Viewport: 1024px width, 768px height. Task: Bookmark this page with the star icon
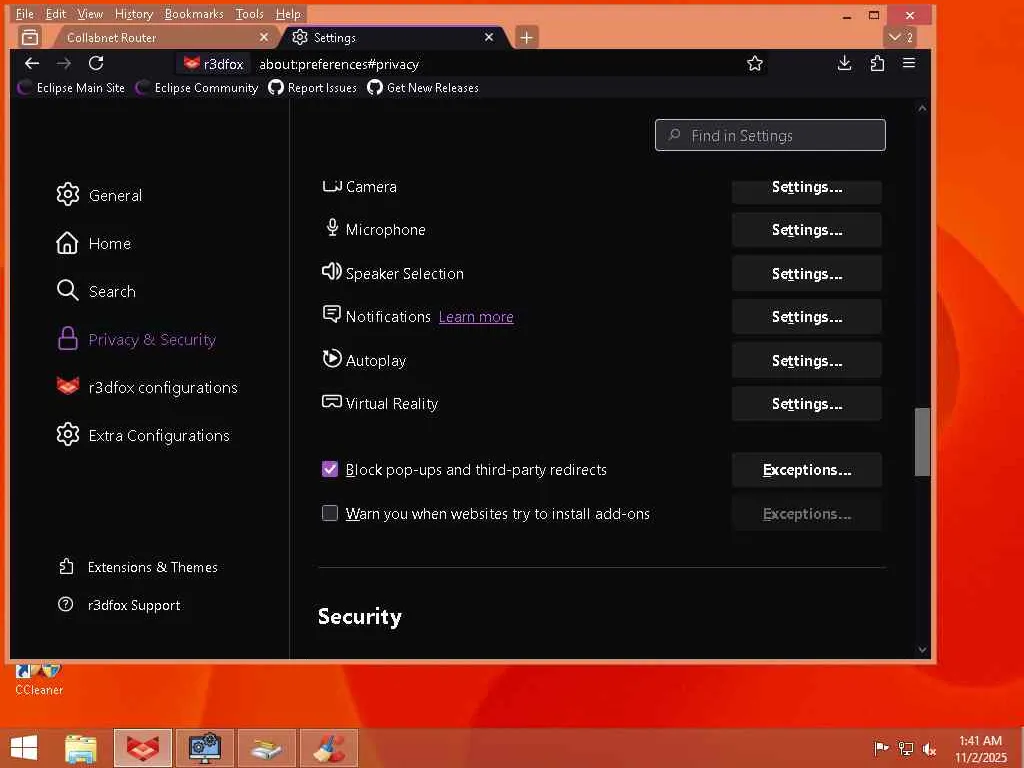[755, 63]
